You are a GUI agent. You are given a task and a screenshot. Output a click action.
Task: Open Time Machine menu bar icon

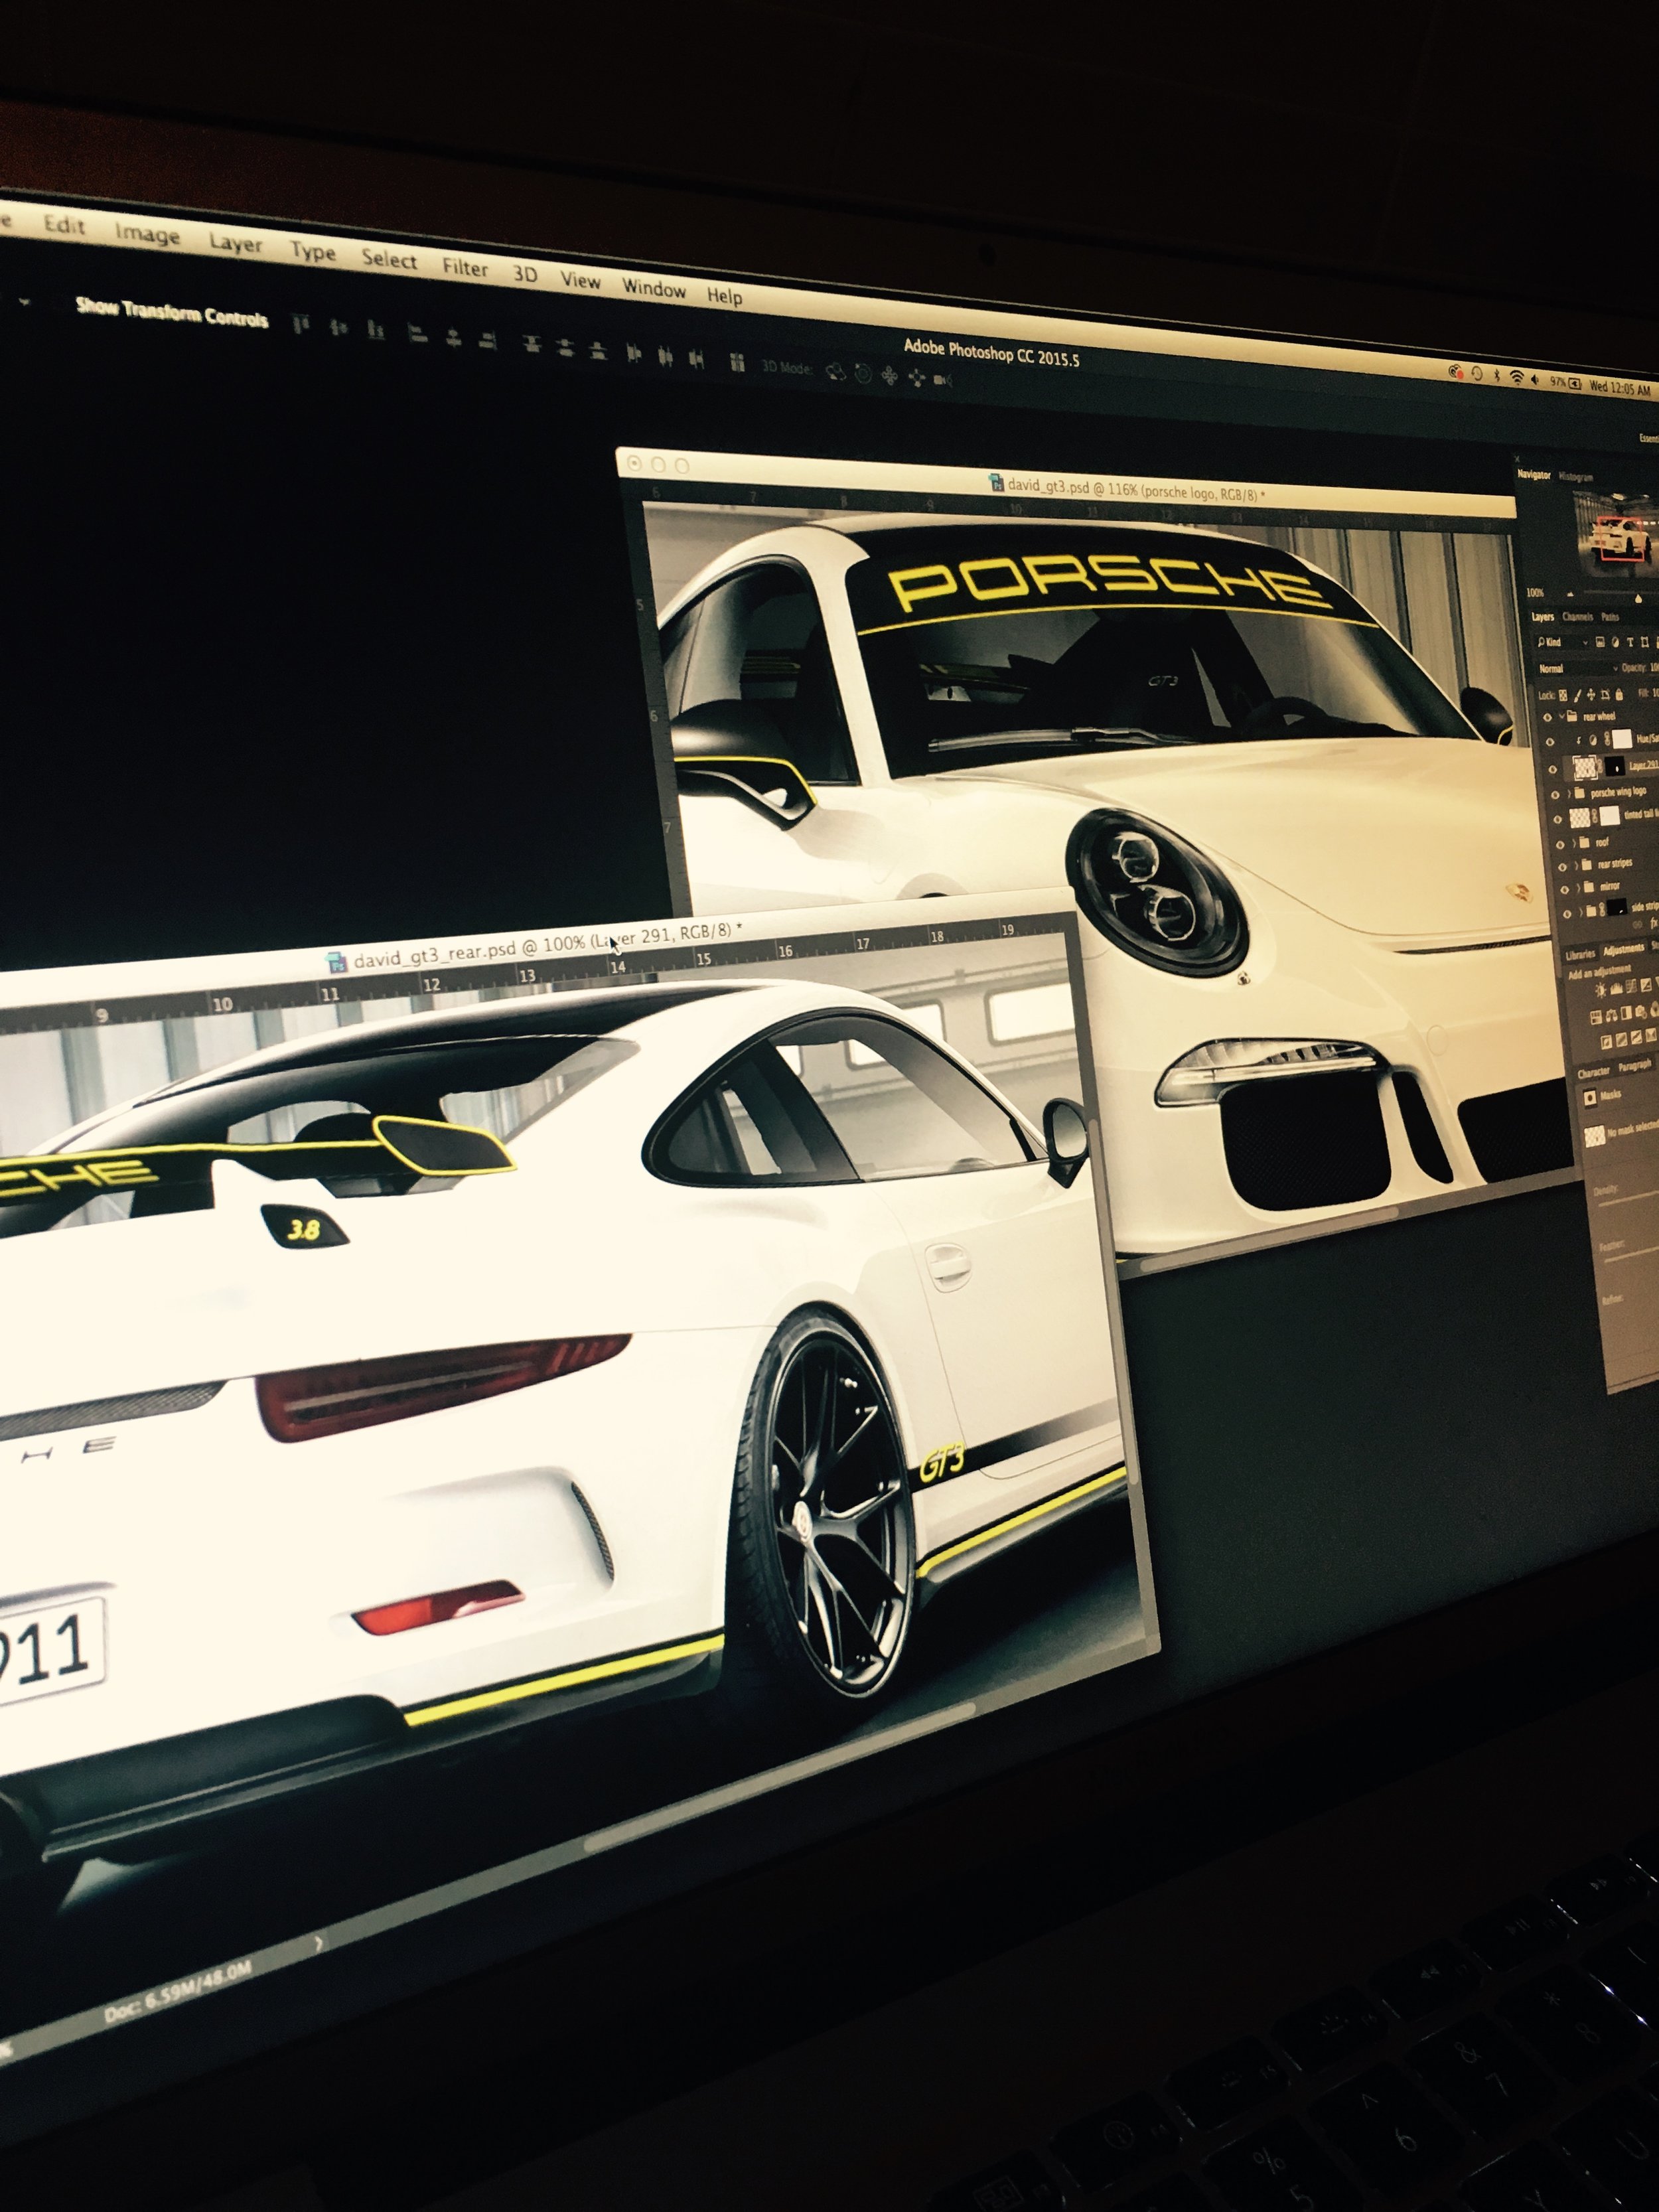click(x=1477, y=374)
